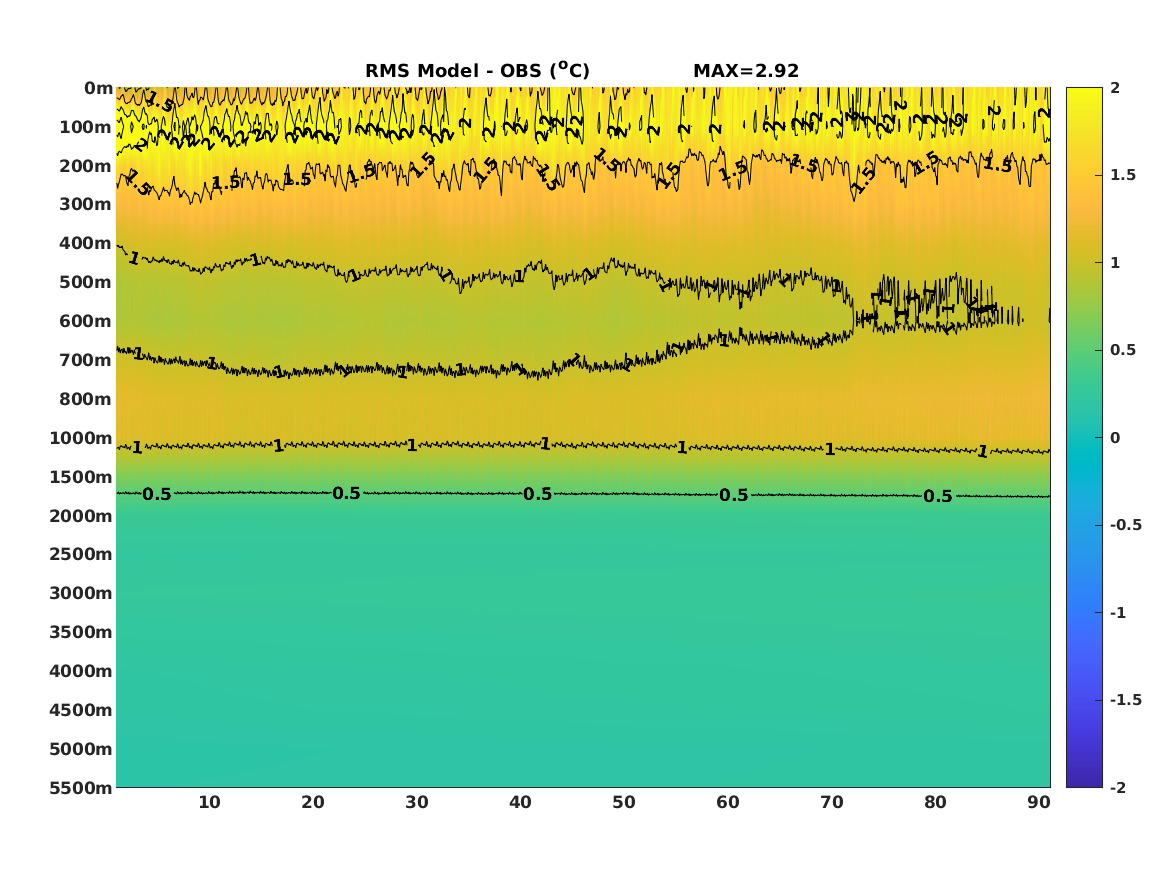Click the '100m' depth axis label
Screen dimensions: 1167x875
tap(86, 127)
